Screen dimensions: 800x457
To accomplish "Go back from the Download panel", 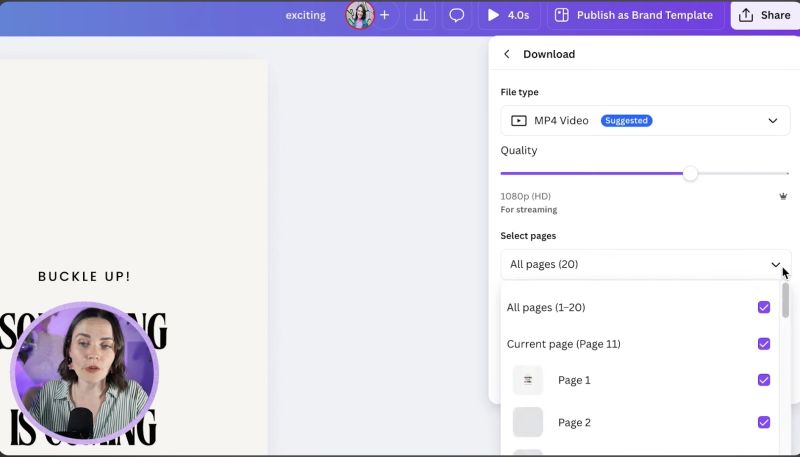I will pyautogui.click(x=507, y=54).
